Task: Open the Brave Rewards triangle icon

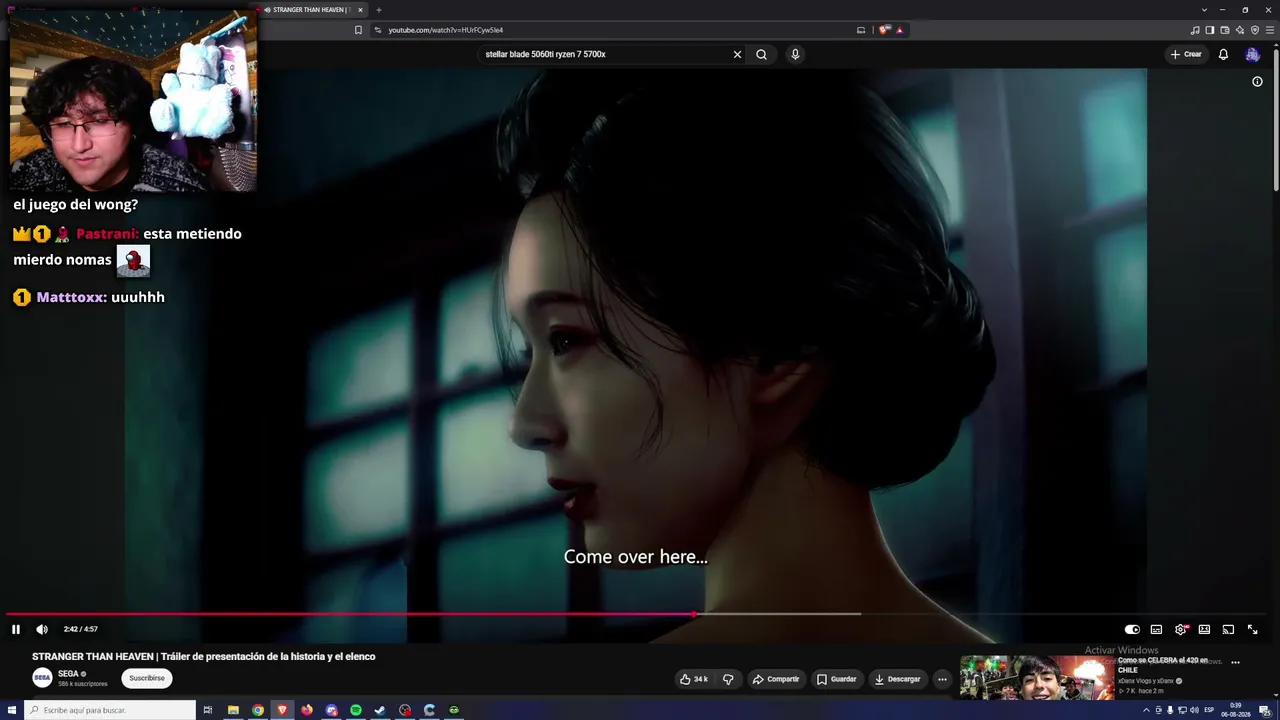Action: pyautogui.click(x=900, y=30)
